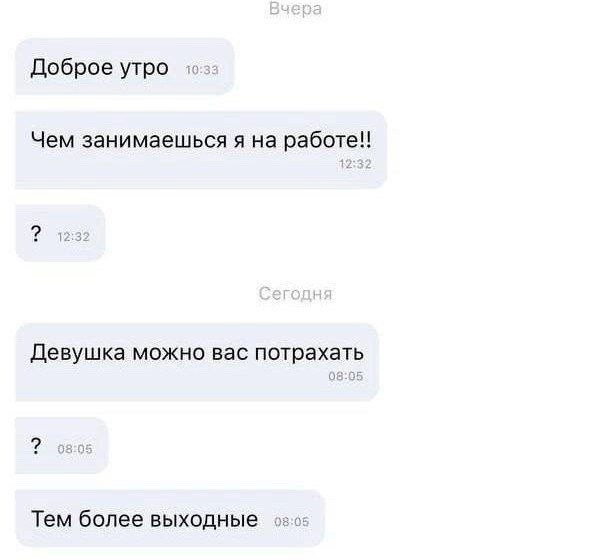
Task: Select the message starting with "Девушка можно"
Action: tap(197, 362)
